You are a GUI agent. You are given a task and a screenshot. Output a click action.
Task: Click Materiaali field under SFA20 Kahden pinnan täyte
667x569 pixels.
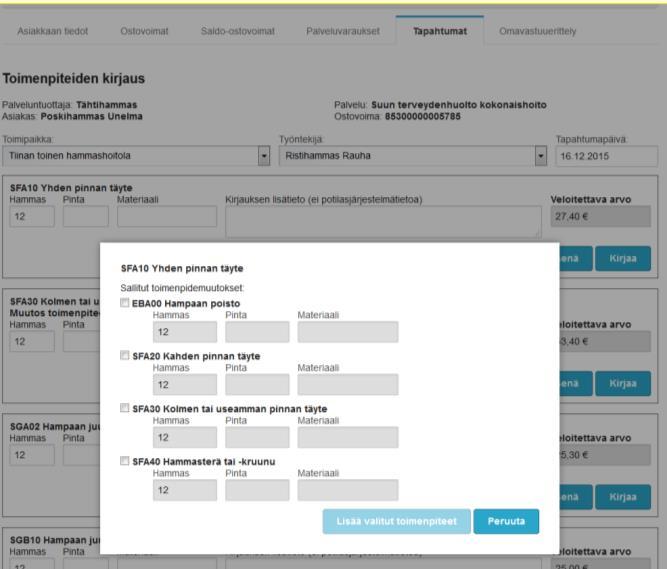[x=348, y=385]
